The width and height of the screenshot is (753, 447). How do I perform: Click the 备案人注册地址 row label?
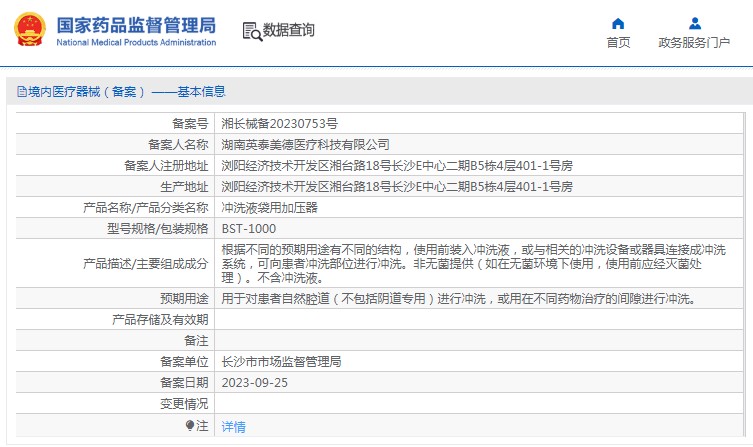tap(166, 166)
